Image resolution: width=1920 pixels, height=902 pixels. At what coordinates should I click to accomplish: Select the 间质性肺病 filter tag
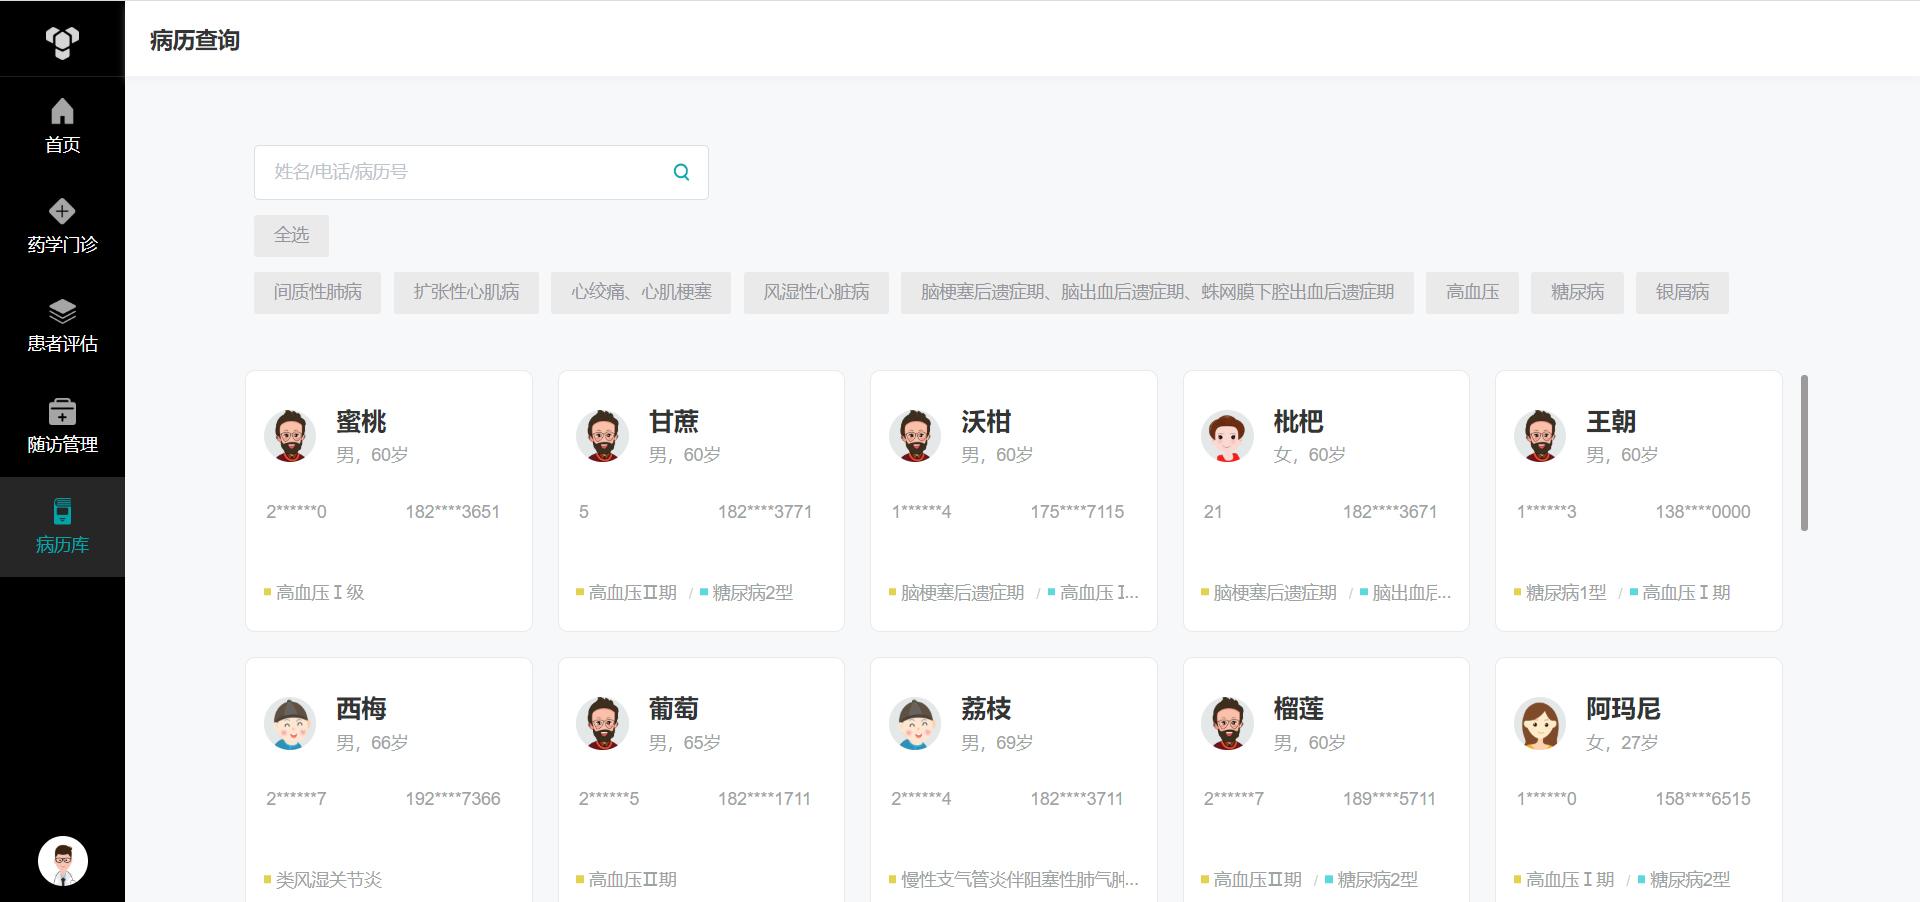pos(317,292)
